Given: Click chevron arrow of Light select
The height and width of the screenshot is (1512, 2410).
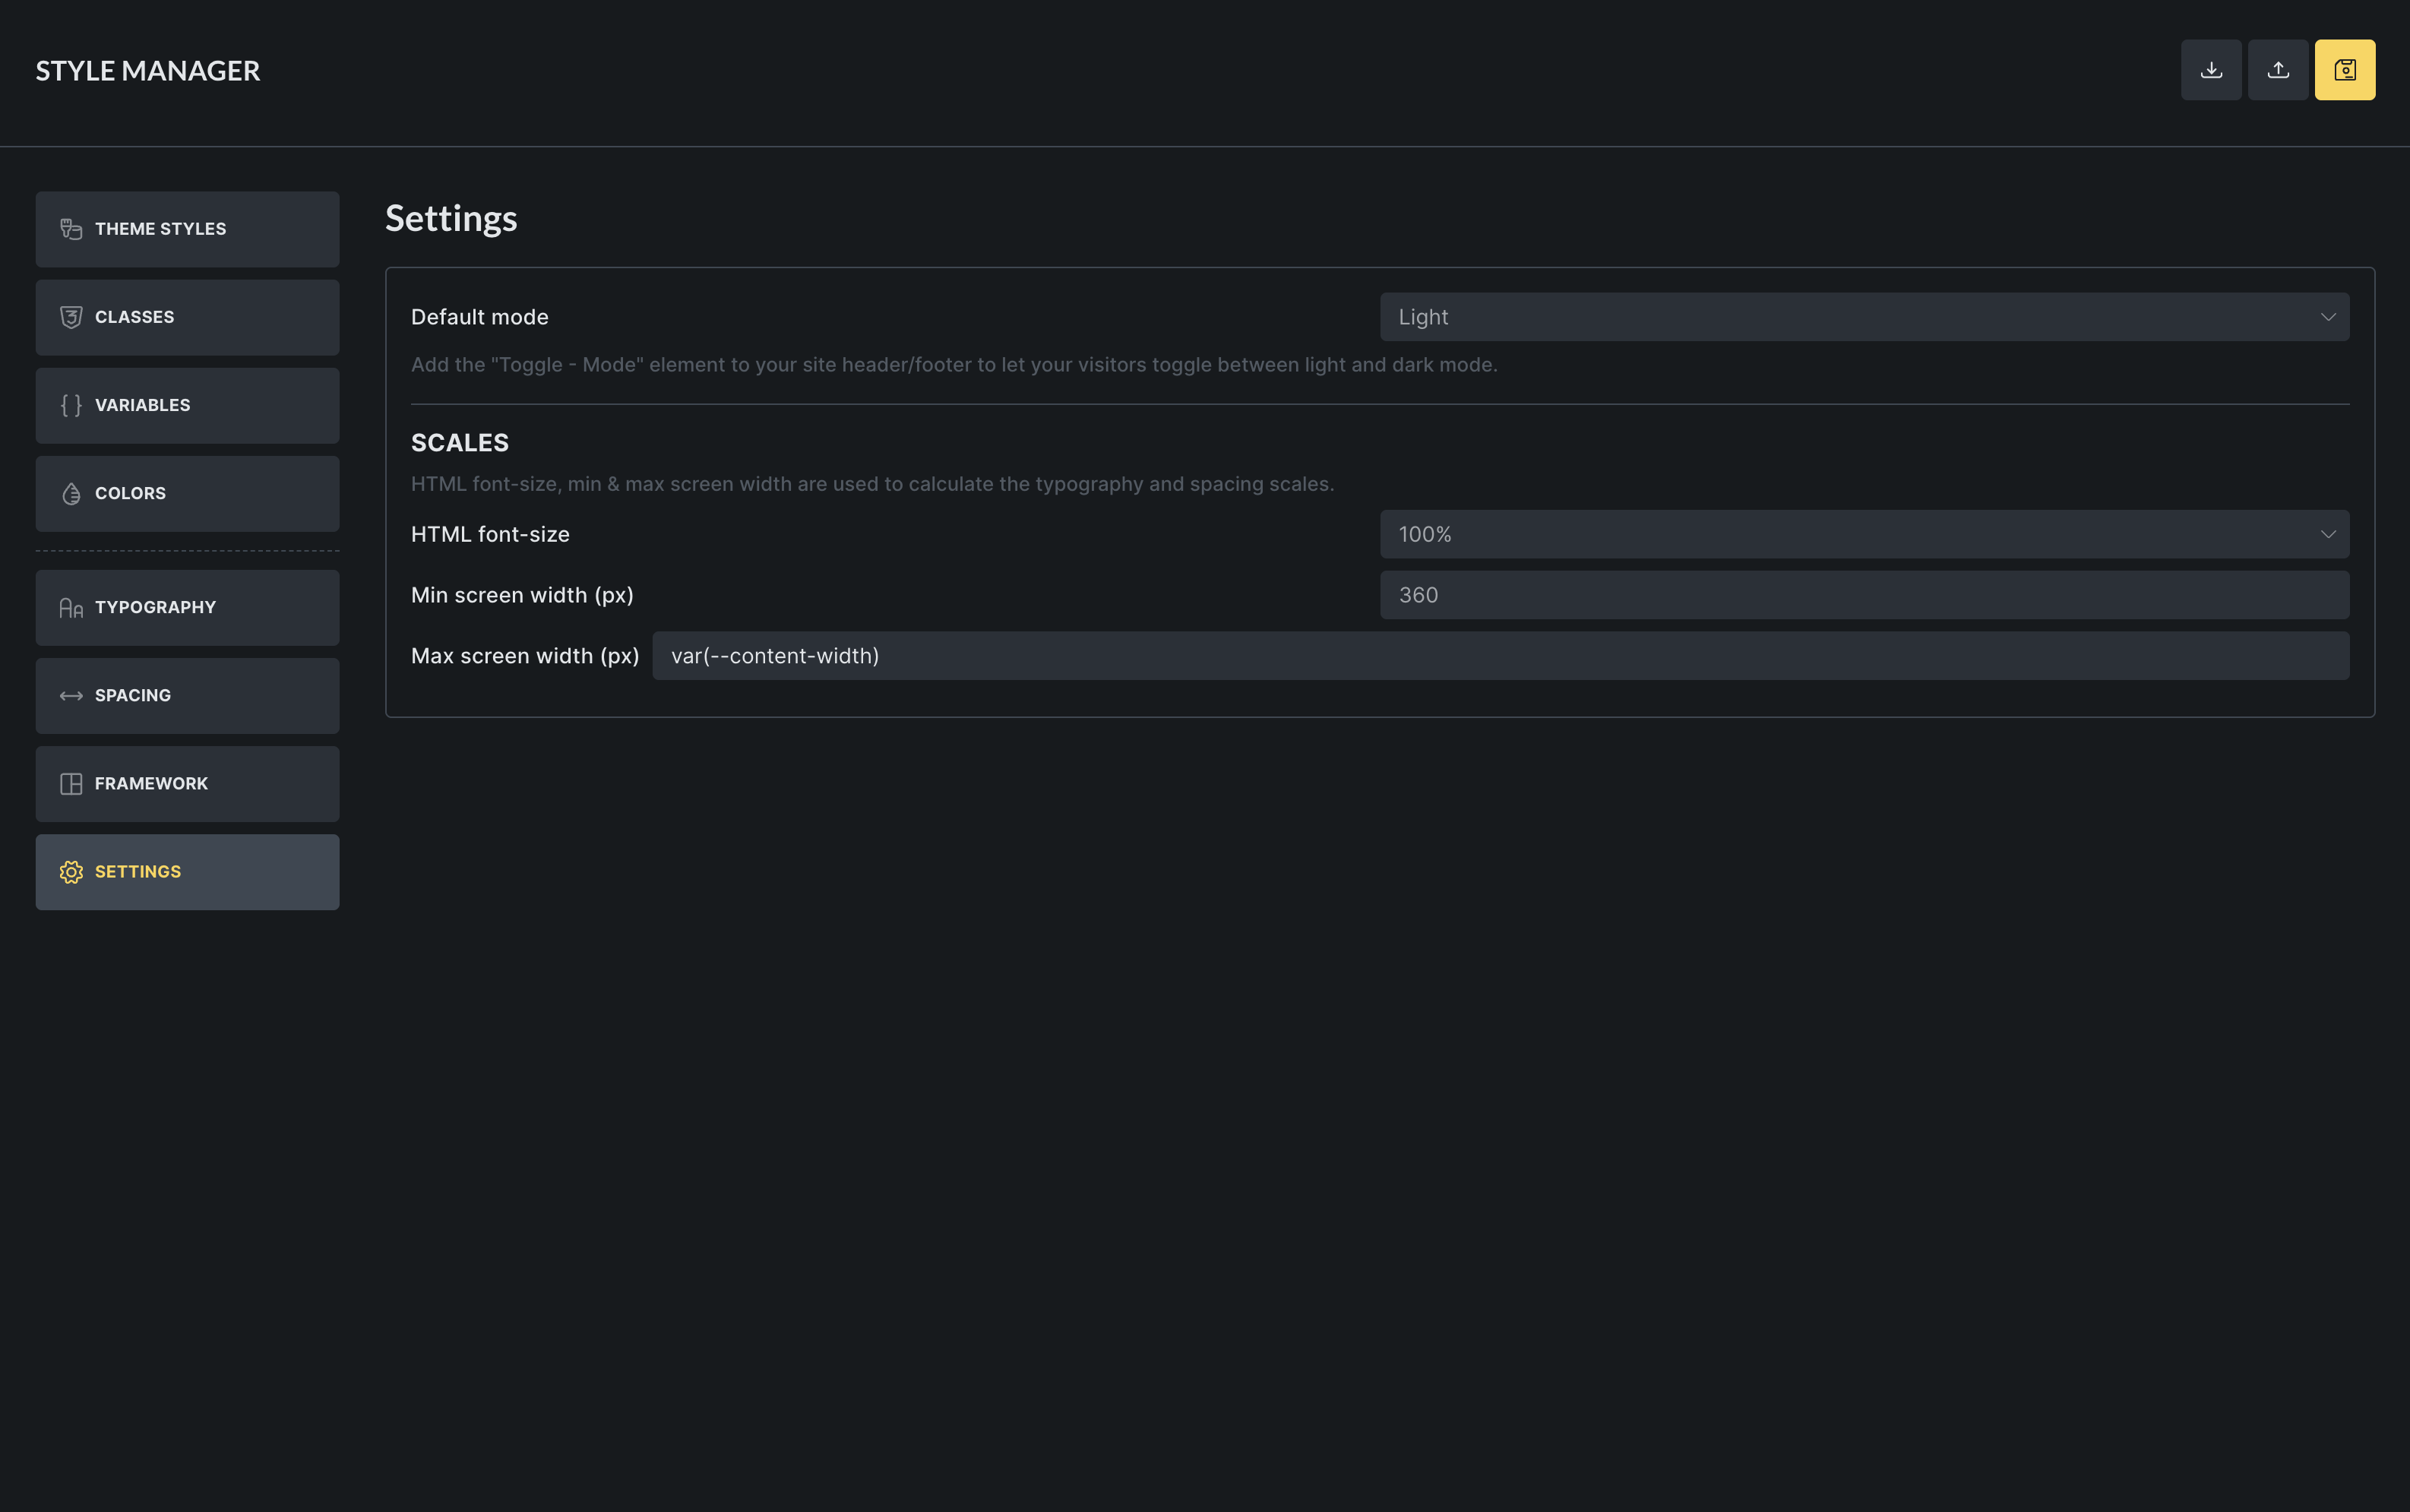Looking at the screenshot, I should pyautogui.click(x=2328, y=317).
